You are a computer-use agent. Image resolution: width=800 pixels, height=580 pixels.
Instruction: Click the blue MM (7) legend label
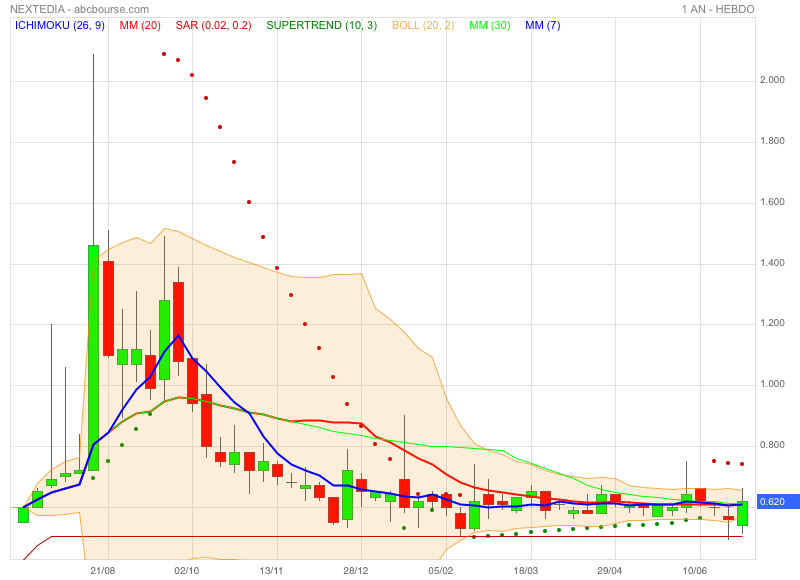point(542,26)
